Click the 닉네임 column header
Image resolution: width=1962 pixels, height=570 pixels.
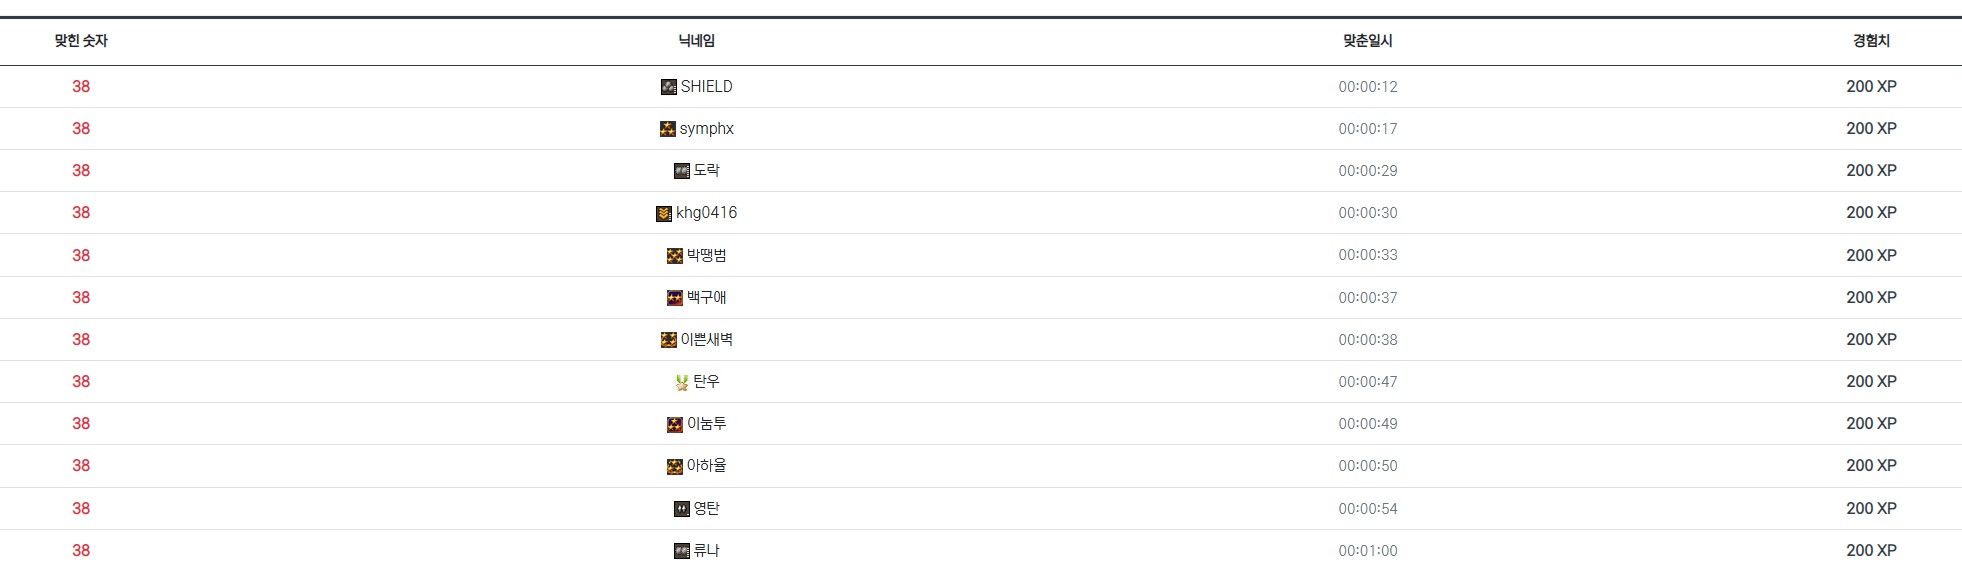(x=697, y=41)
